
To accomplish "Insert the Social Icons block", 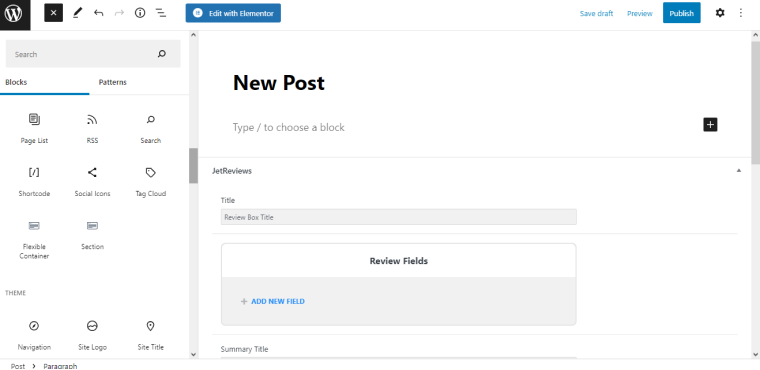I will [92, 181].
